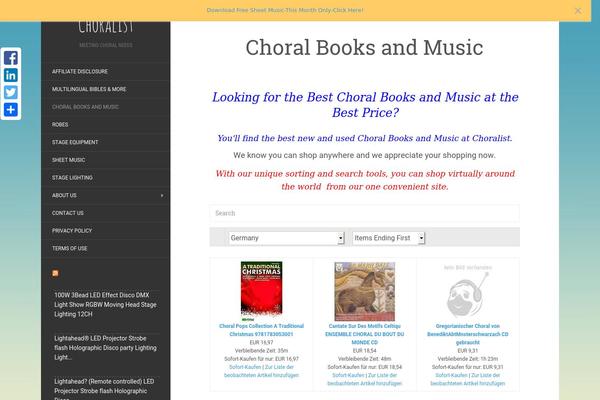This screenshot has height=400, width=600.
Task: Click the Choralist logo in sidebar
Action: tap(106, 28)
